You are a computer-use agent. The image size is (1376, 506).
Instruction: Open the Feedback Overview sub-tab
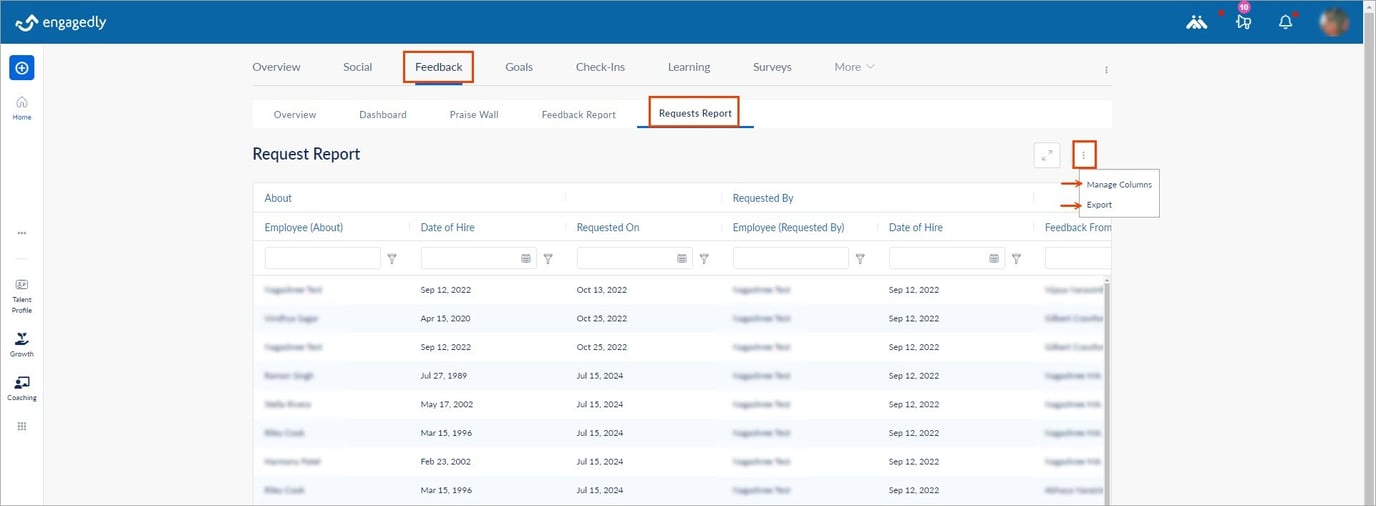[x=295, y=114]
